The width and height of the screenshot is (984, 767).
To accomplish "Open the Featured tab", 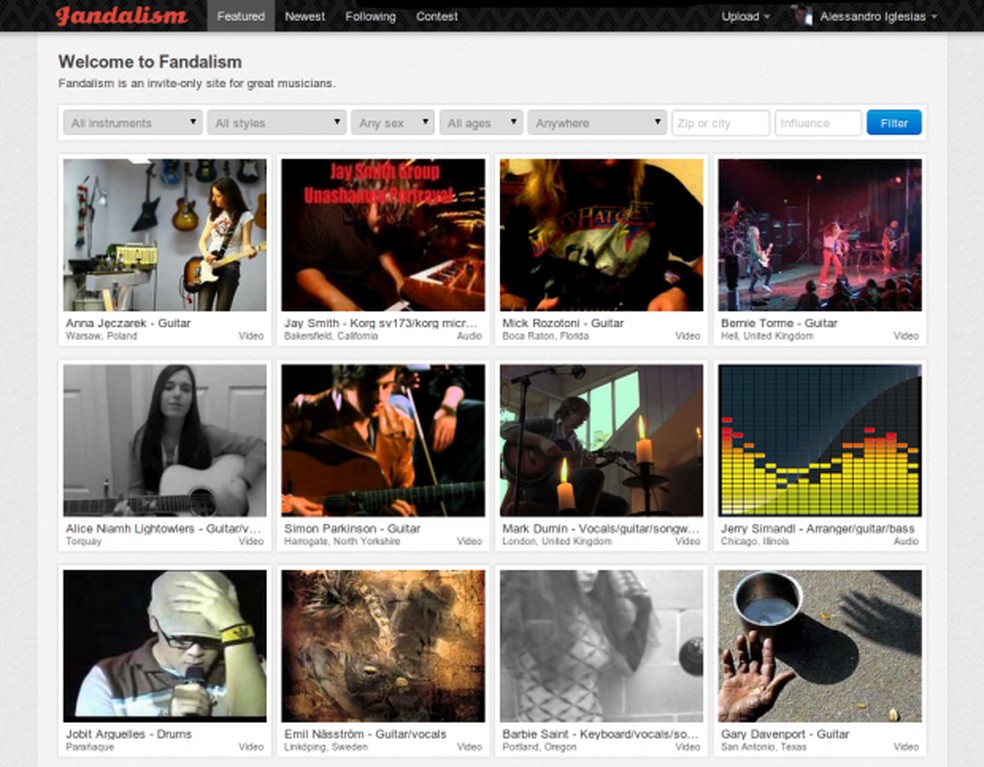I will [x=241, y=16].
